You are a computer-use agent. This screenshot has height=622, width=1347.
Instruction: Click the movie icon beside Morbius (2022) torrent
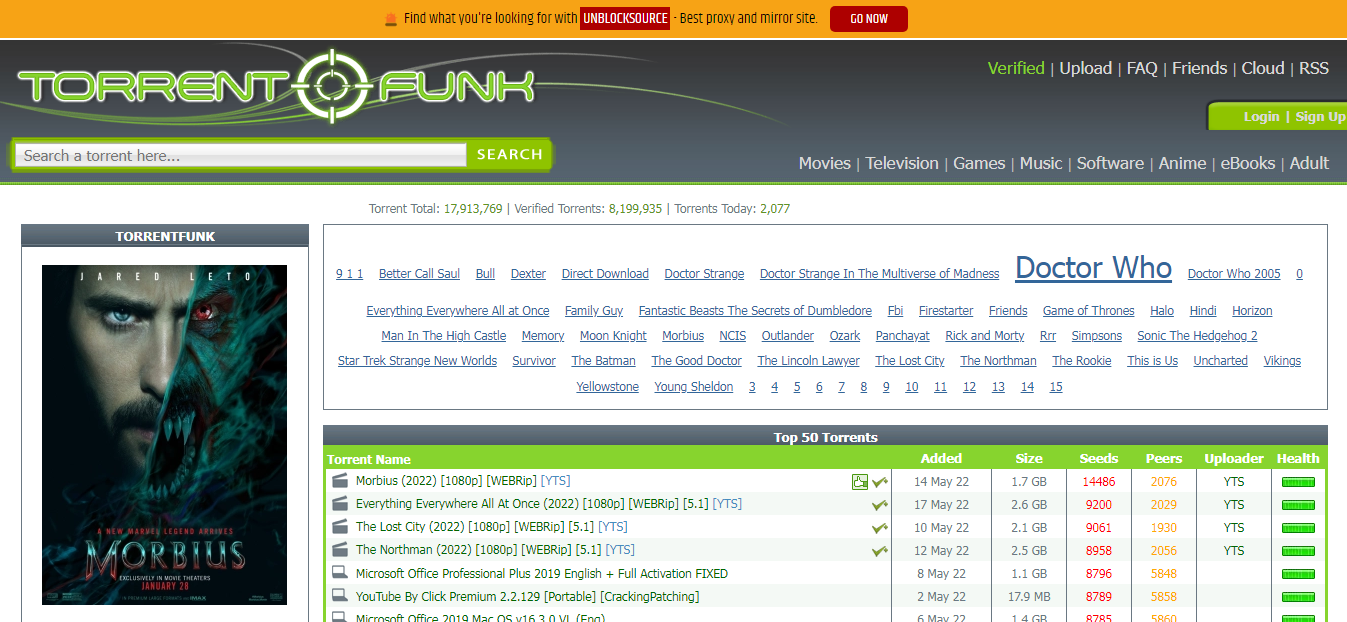click(340, 481)
